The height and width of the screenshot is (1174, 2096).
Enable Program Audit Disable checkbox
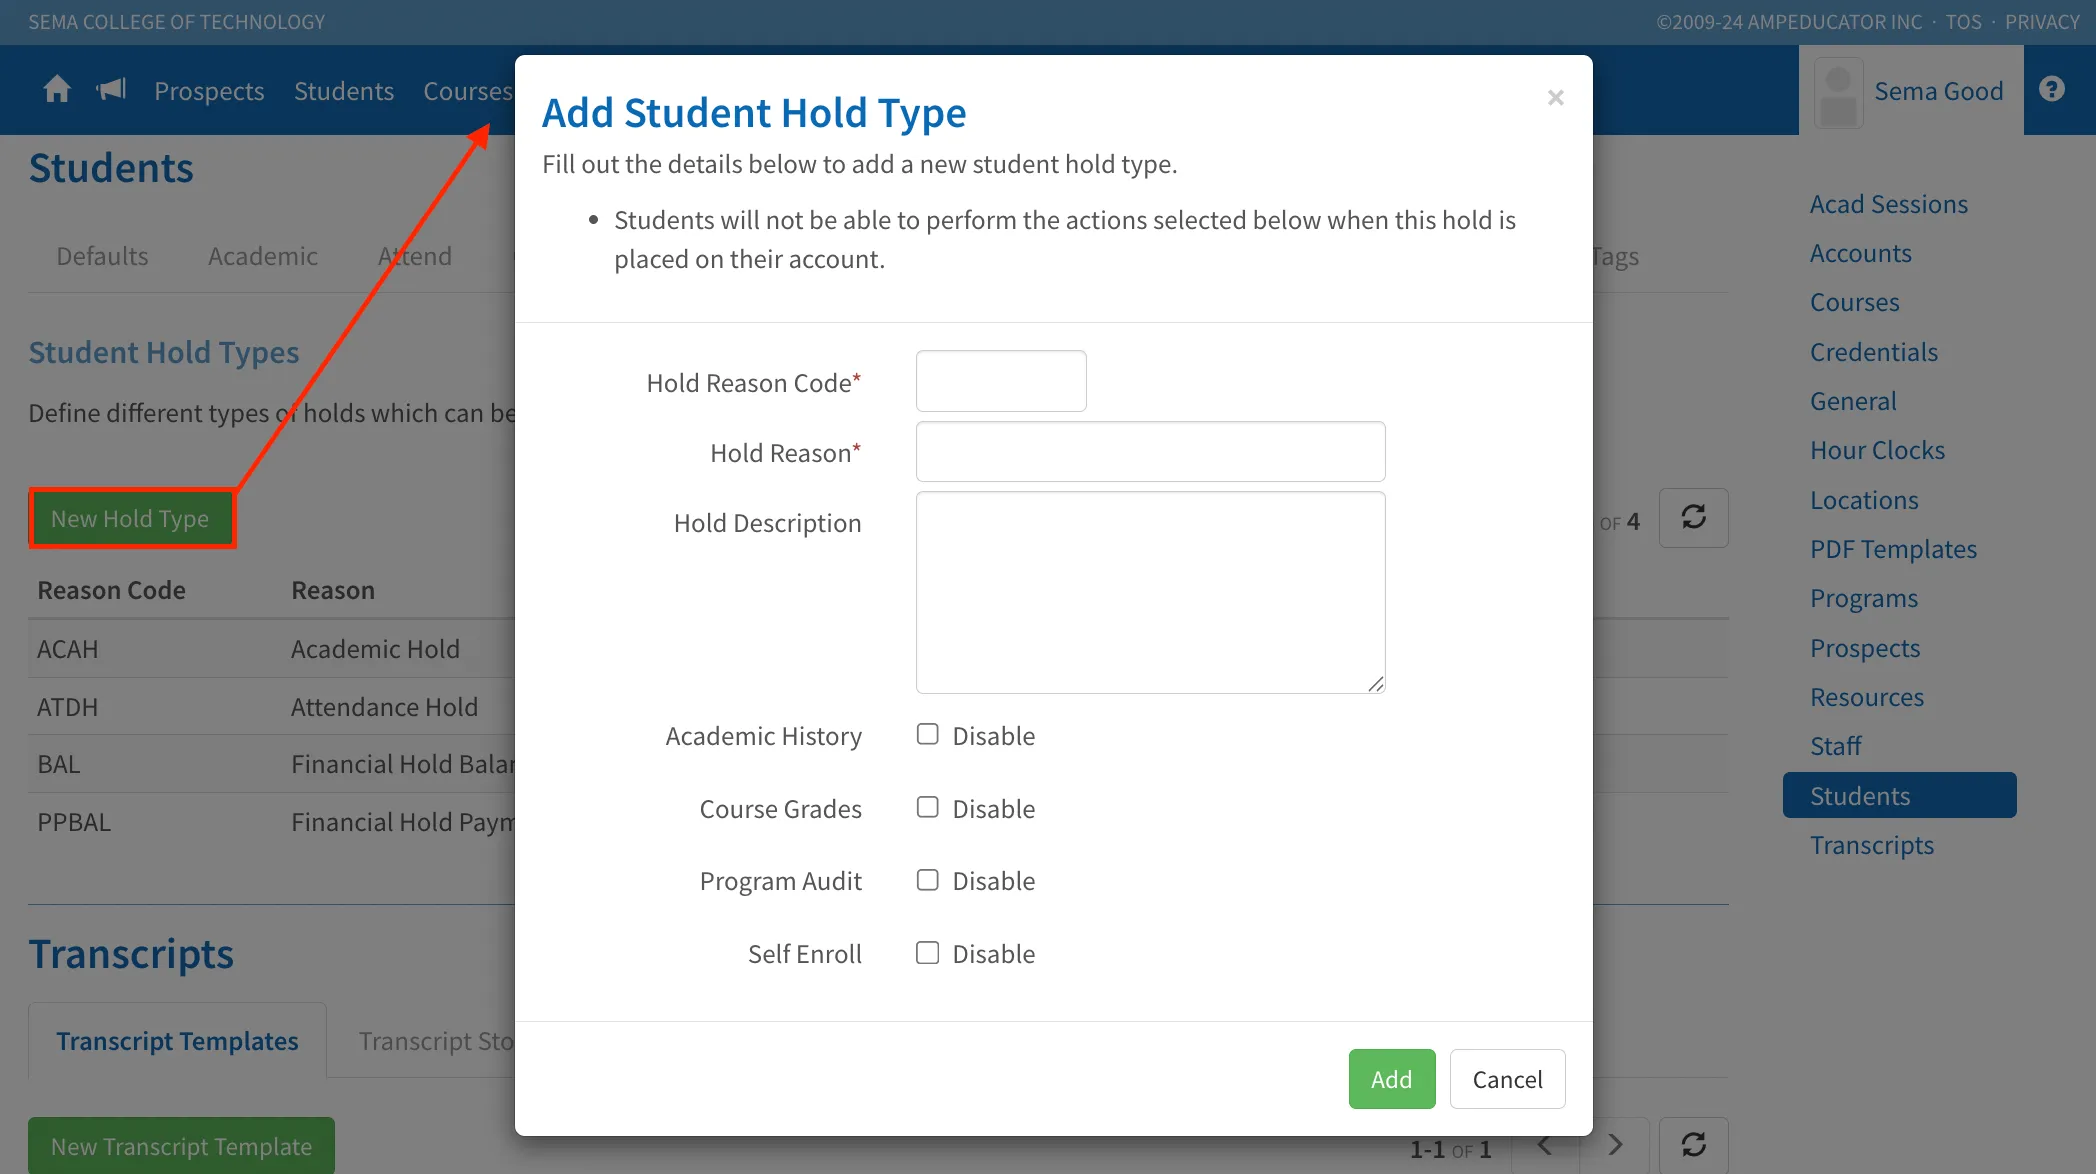[928, 880]
